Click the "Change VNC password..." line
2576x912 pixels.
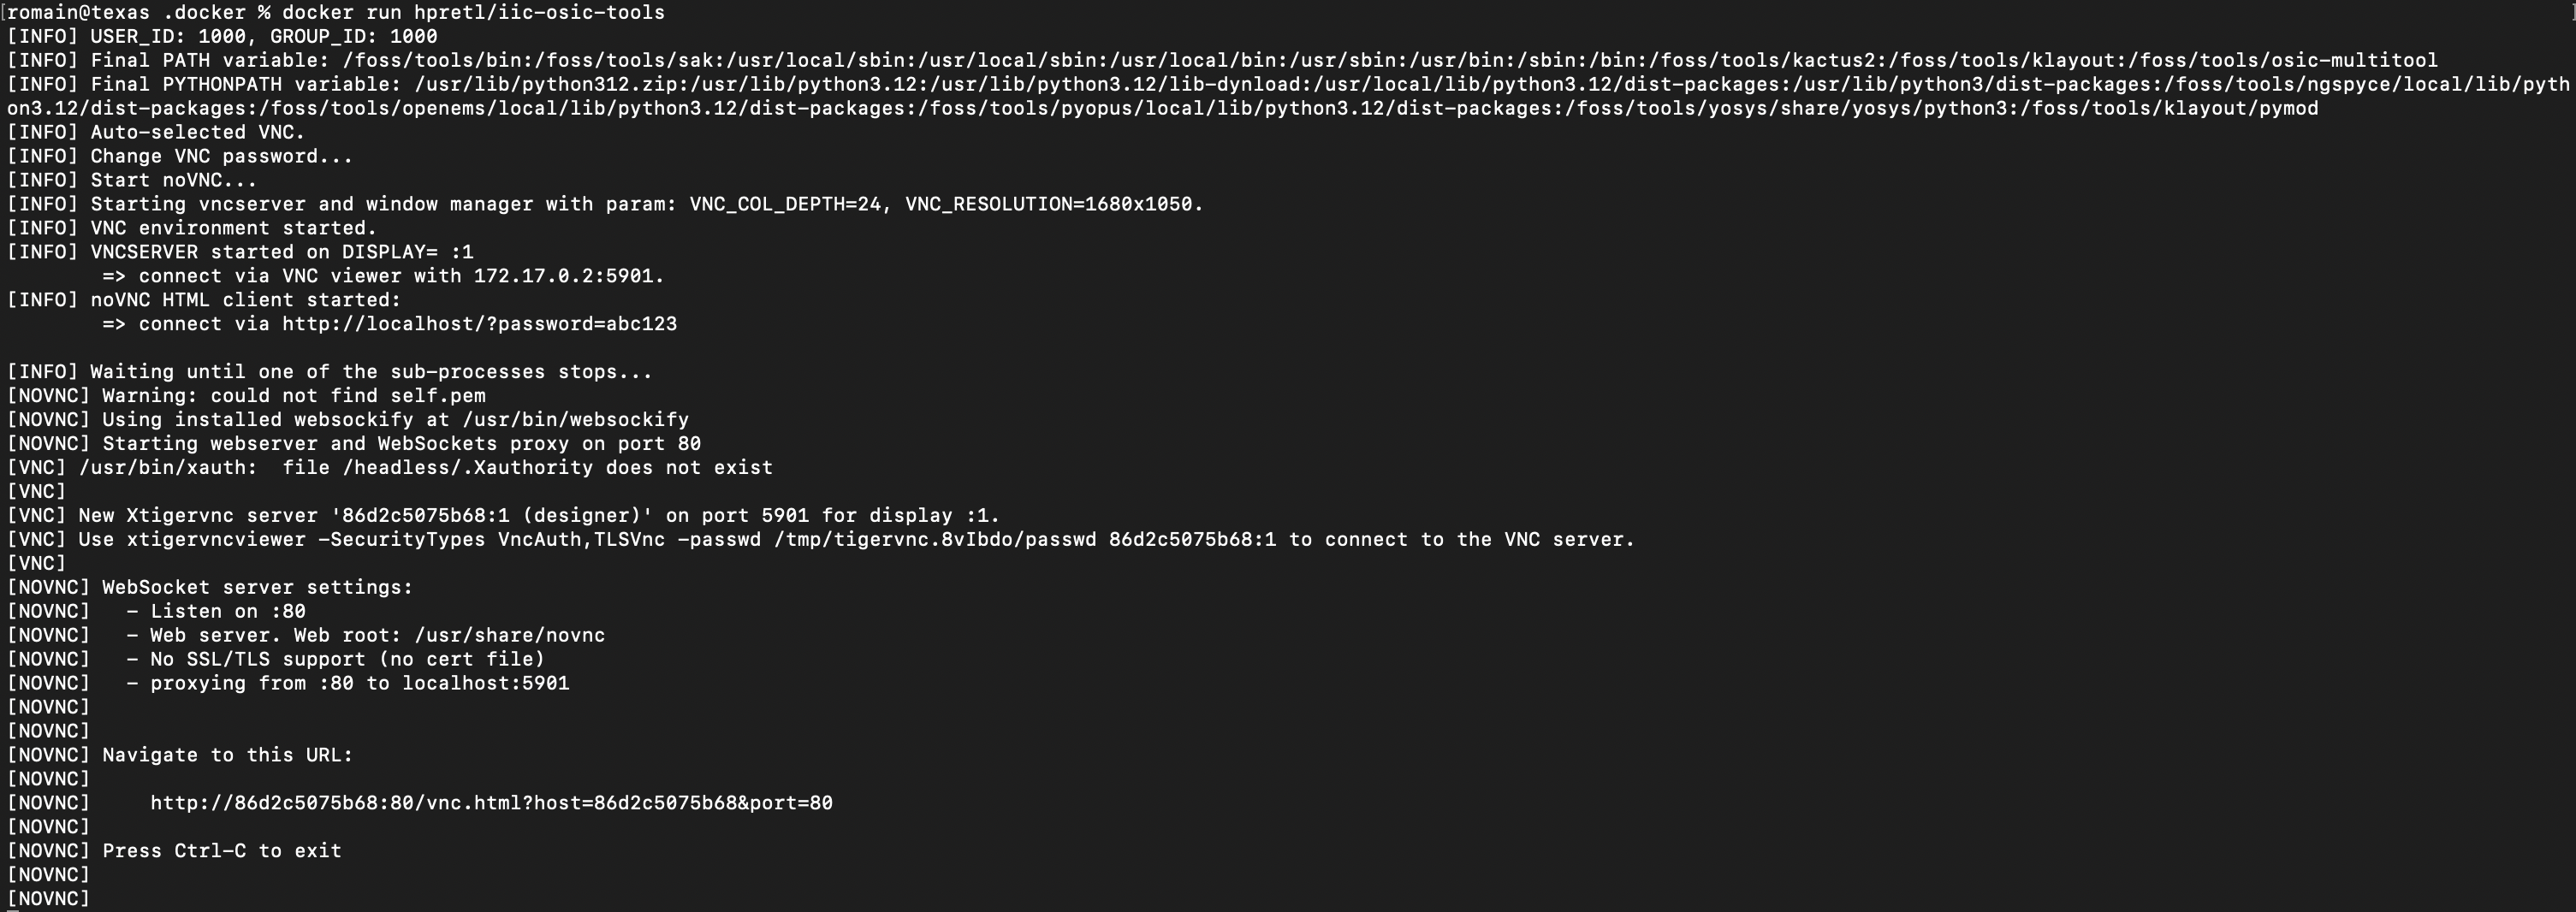(x=221, y=156)
